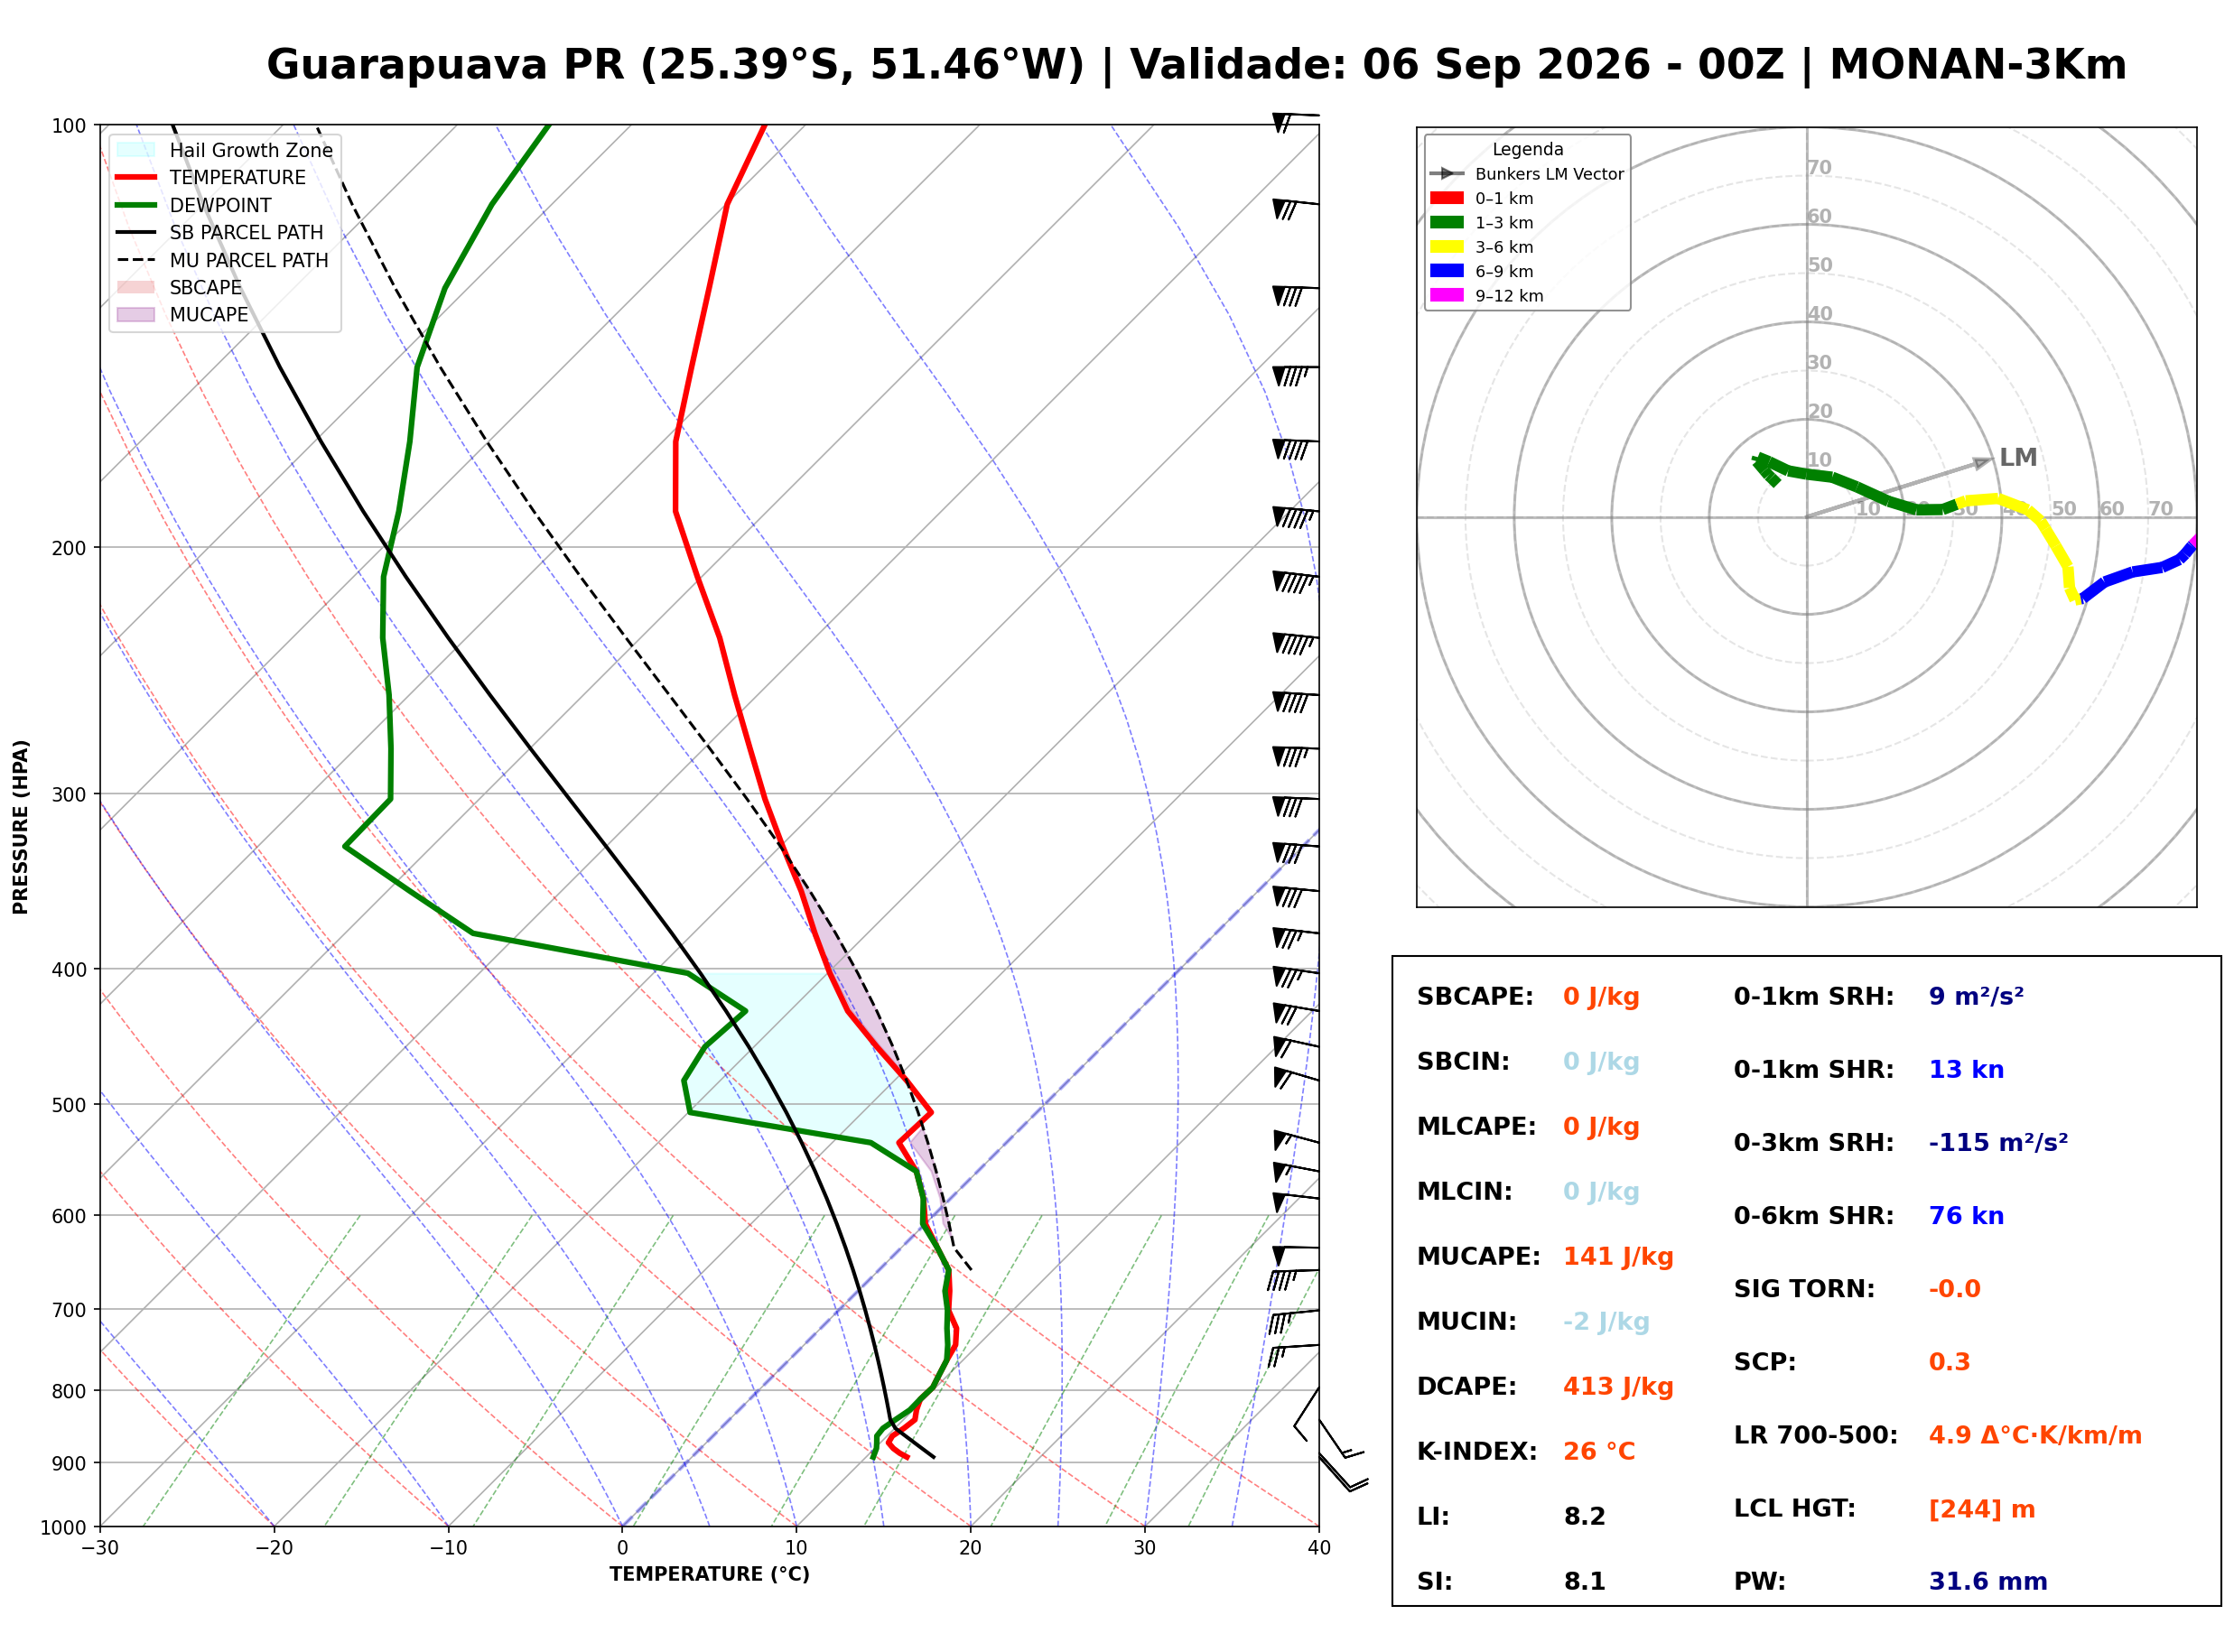This screenshot has width=2234, height=1652.
Task: Click the Hail Growth Zone legend swatch
Action: pos(136,150)
